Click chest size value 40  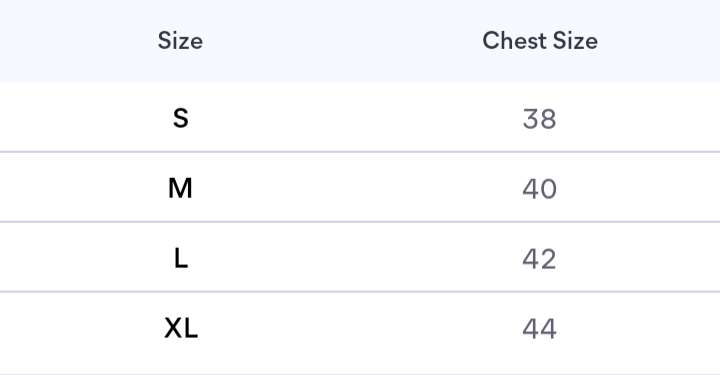540,189
